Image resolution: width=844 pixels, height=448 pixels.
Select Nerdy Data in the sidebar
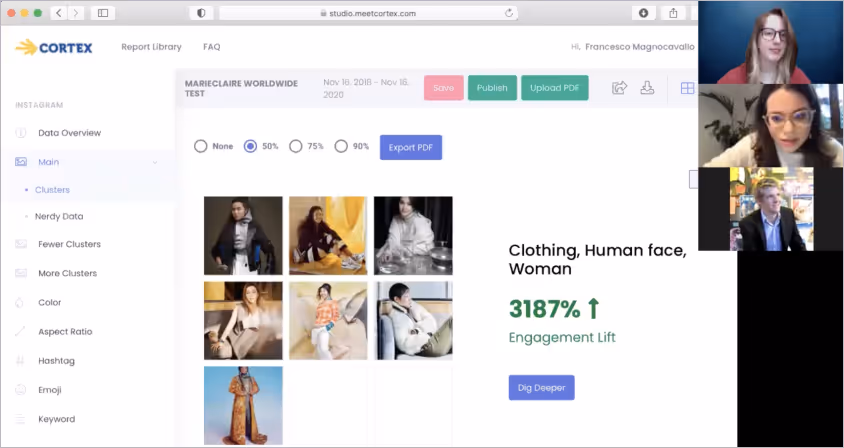(59, 216)
